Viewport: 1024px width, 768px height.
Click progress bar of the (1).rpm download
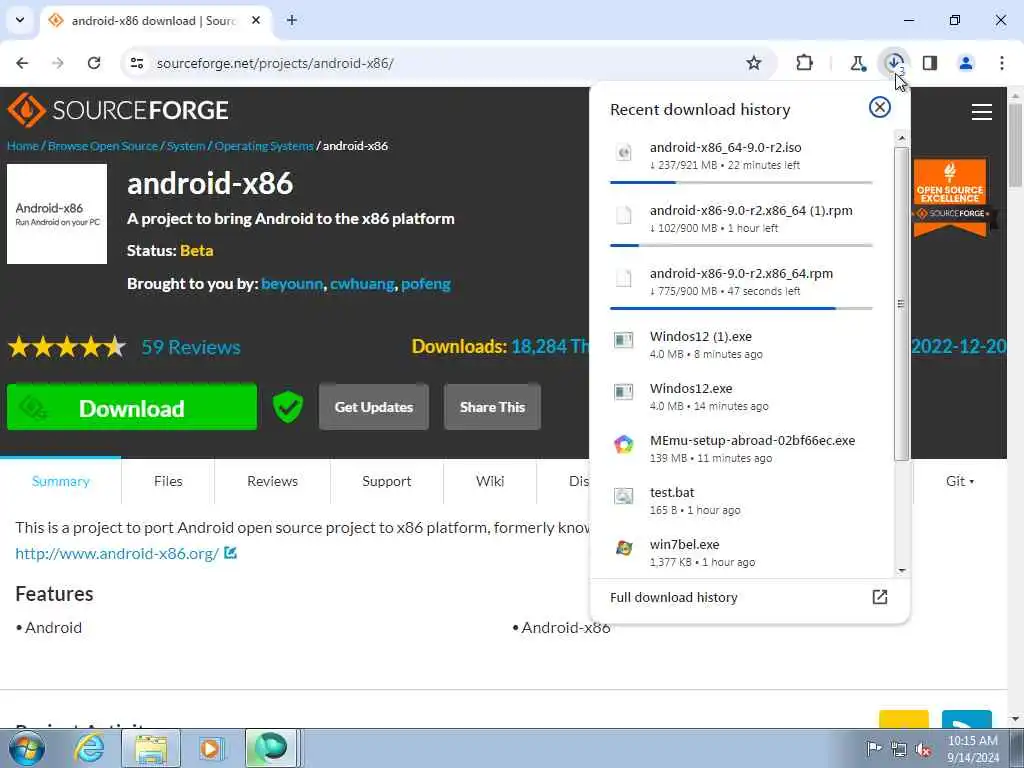[741, 246]
